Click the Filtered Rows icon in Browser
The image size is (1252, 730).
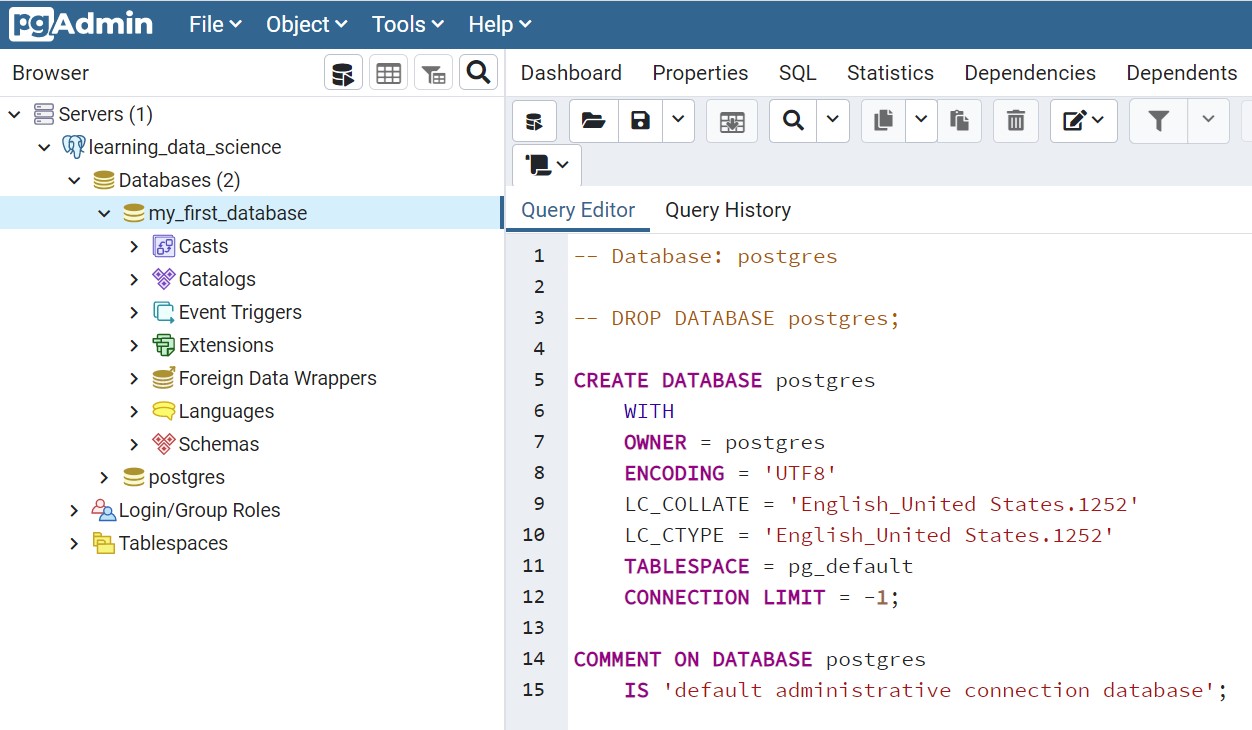click(x=433, y=73)
